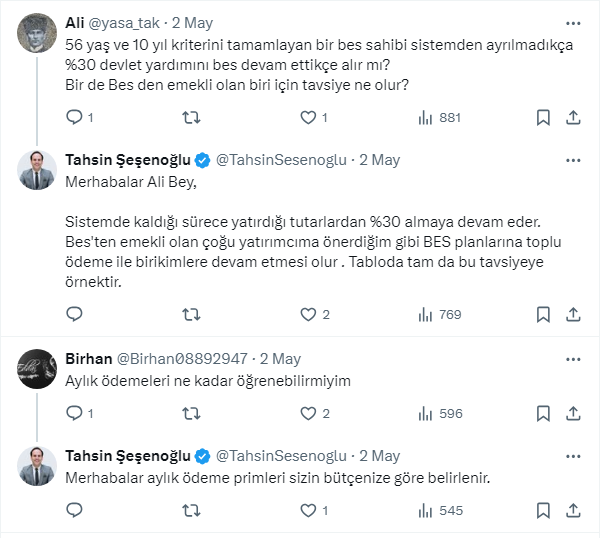The image size is (606, 538).
Task: Reply to Ali's tweet about BES
Action: (73, 117)
